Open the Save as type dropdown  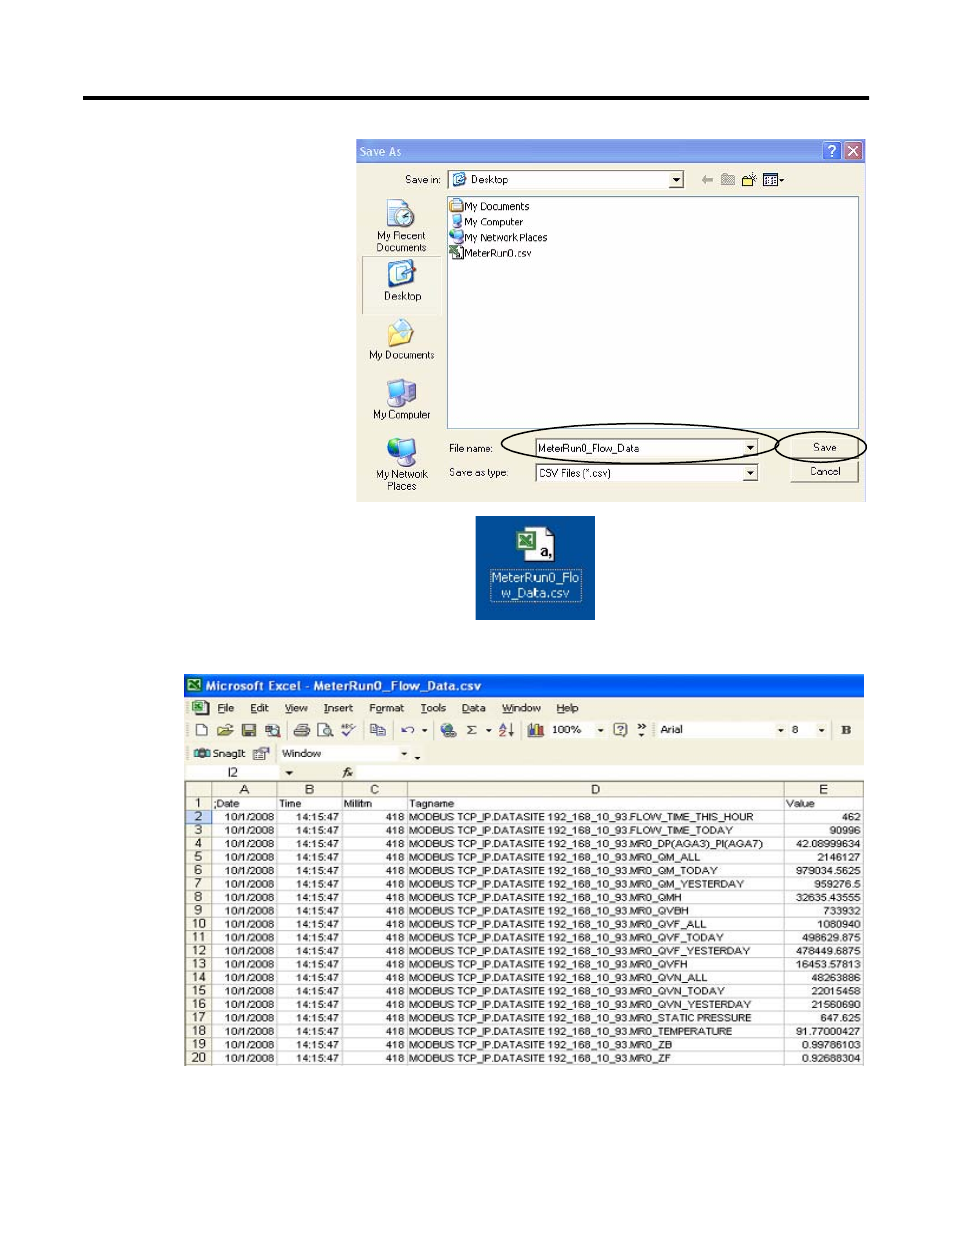pos(750,473)
